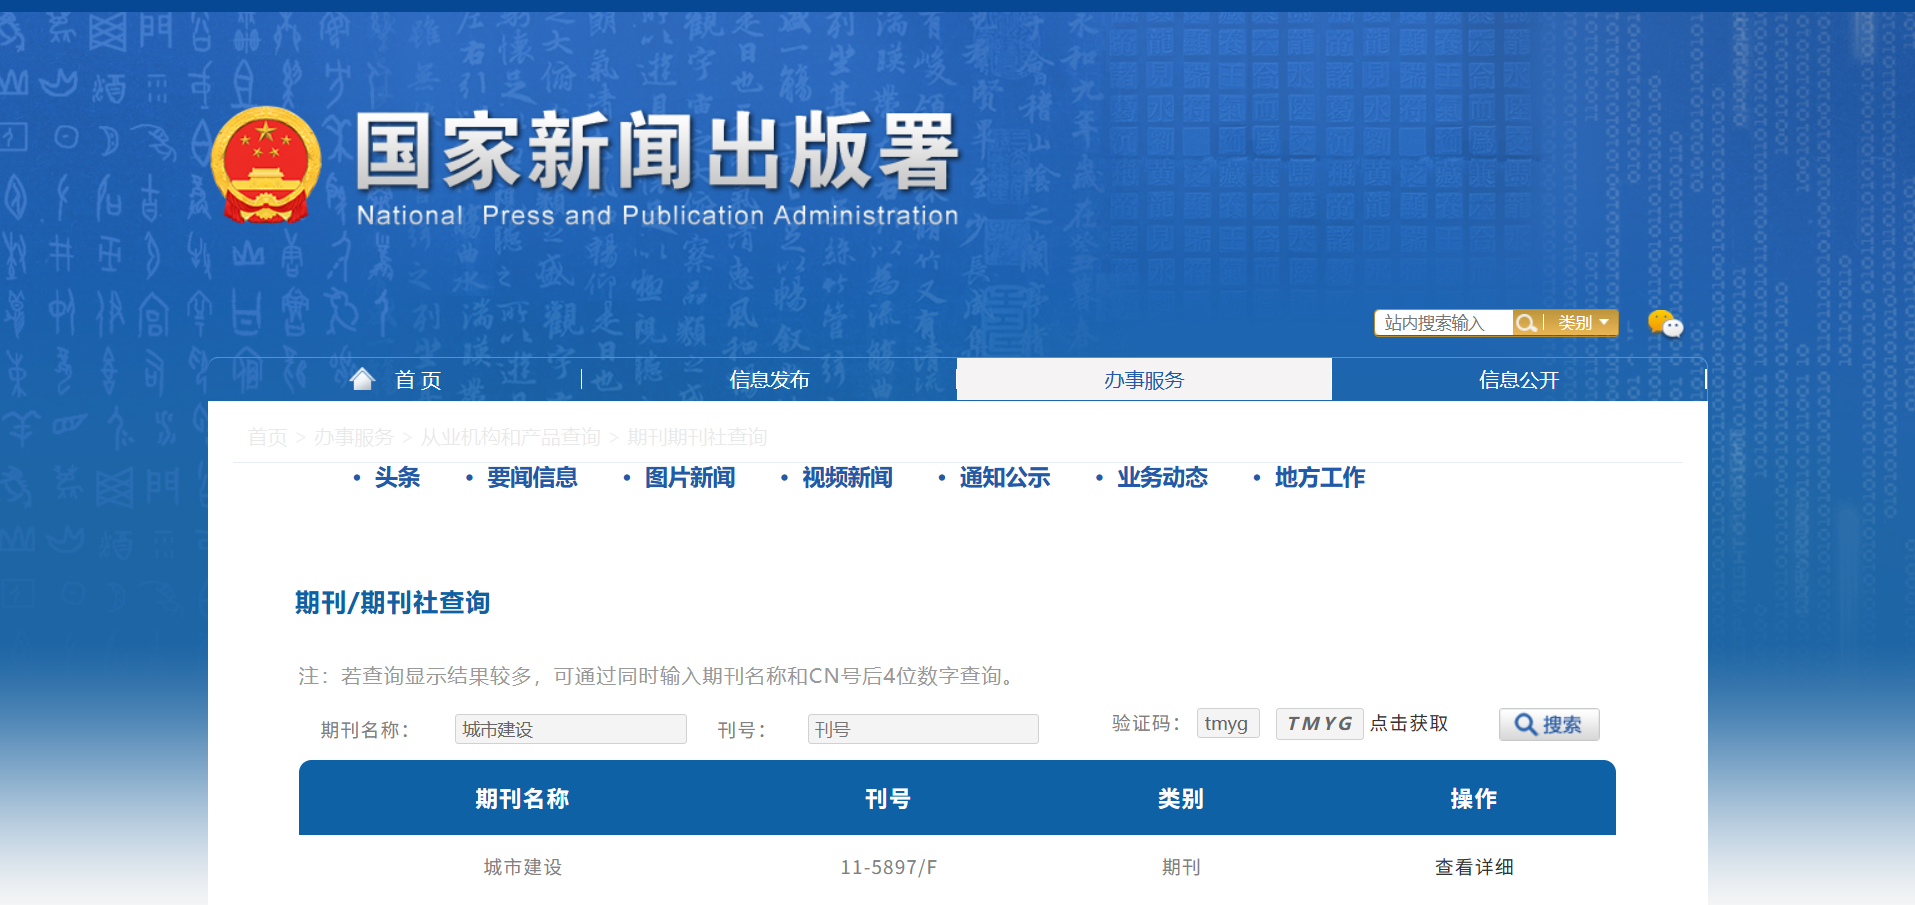Click the TMYG captcha image
Viewport: 1915px width, 905px height.
[x=1319, y=724]
